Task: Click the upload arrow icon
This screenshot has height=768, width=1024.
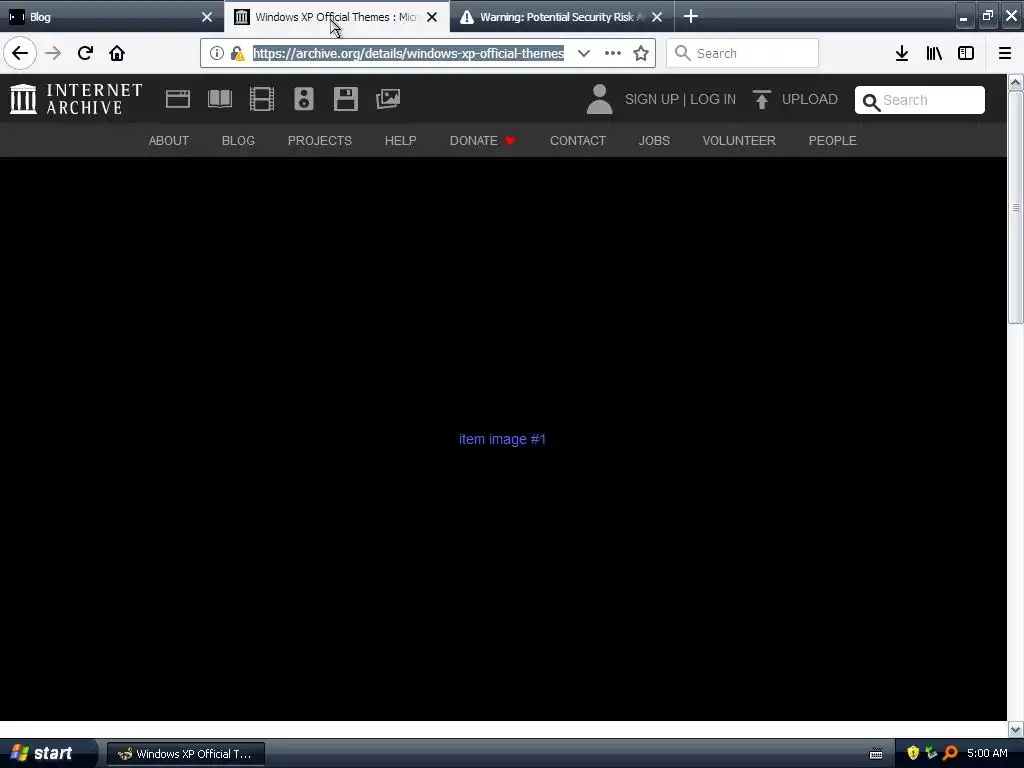Action: (x=761, y=99)
